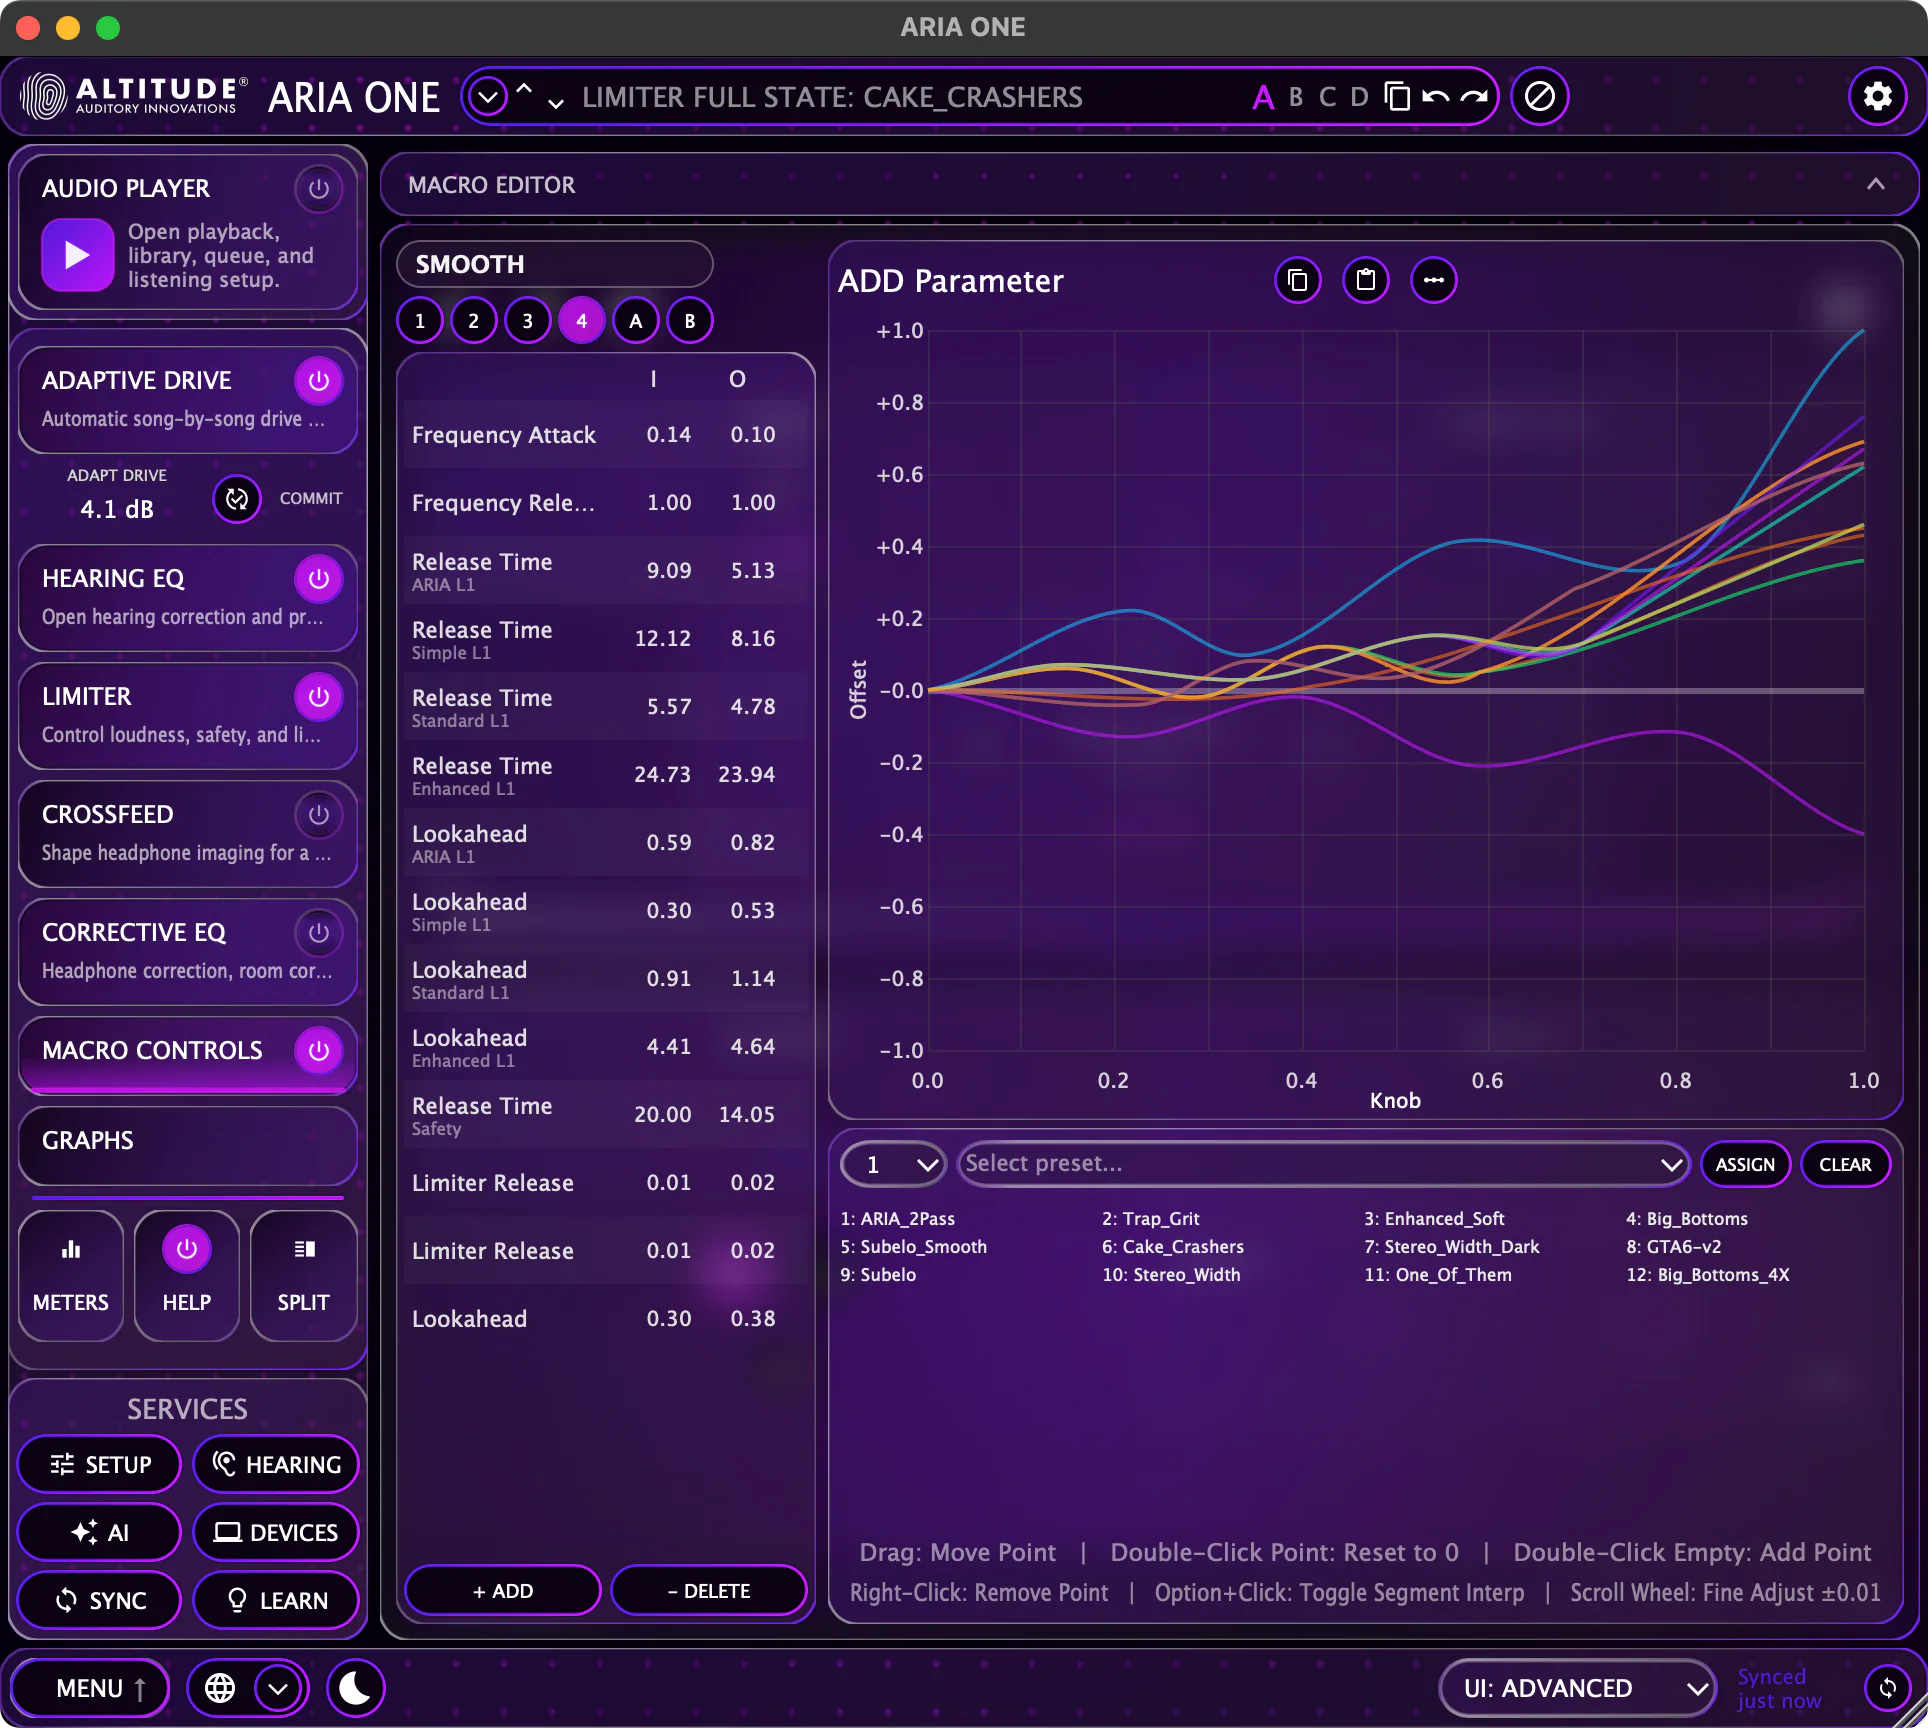
Task: Click the Assign button
Action: pyautogui.click(x=1745, y=1164)
